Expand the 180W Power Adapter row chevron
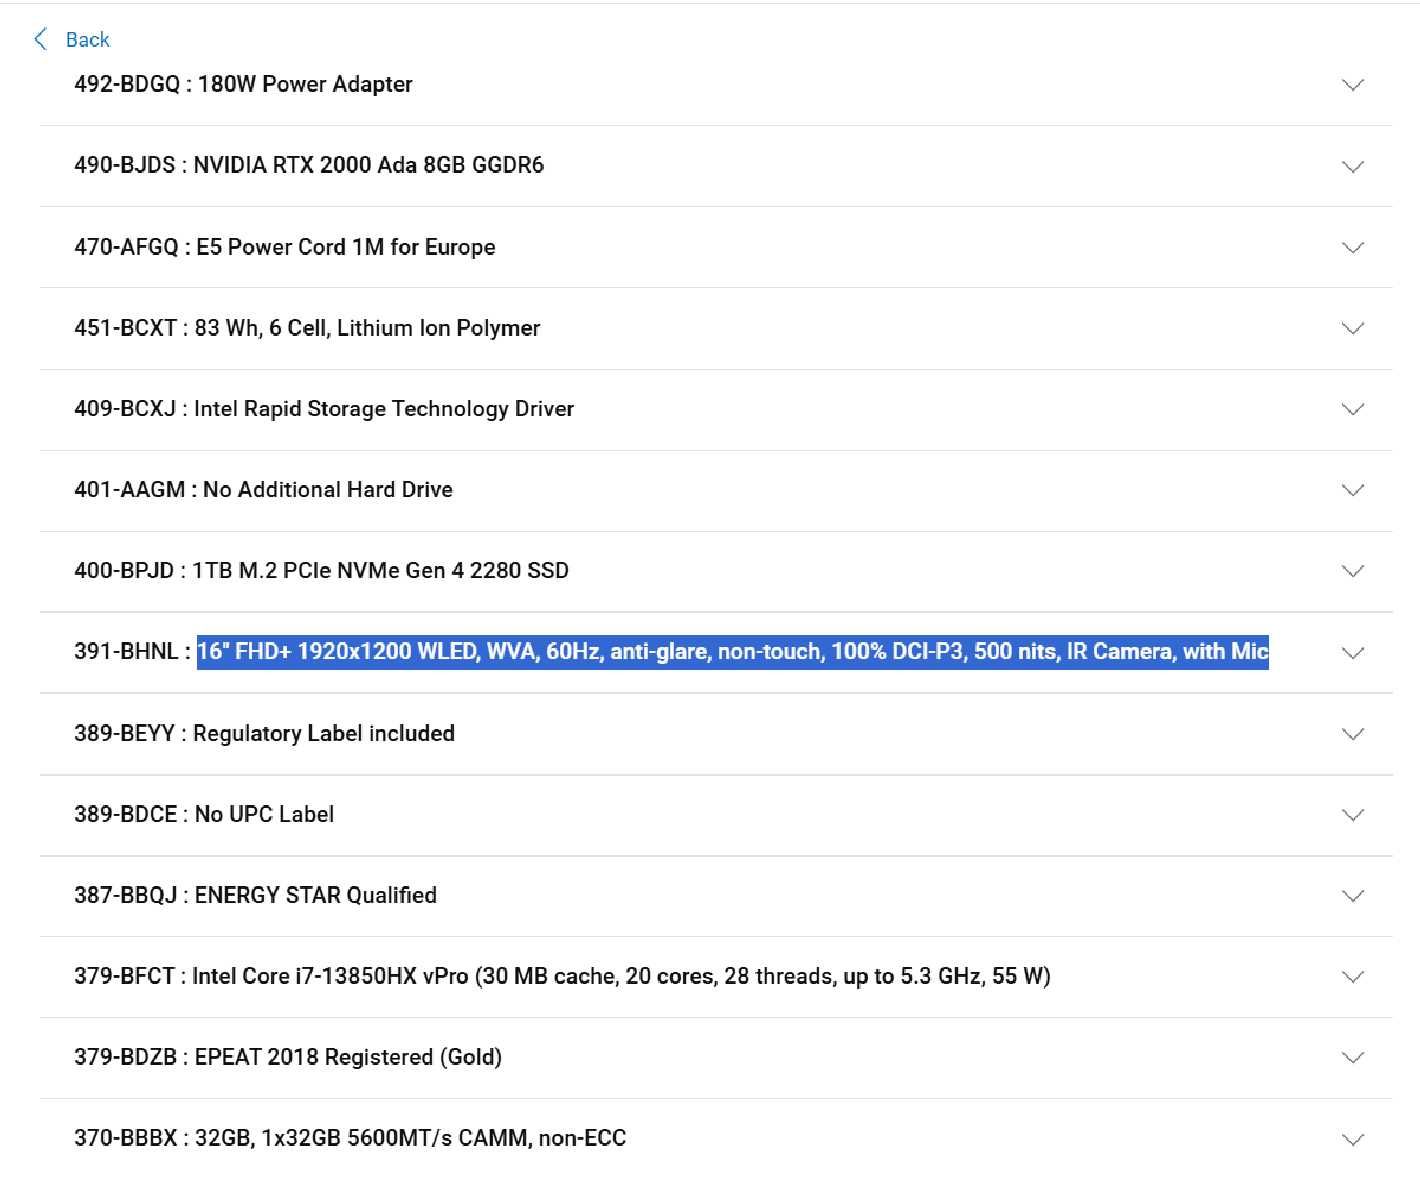Screen dimensions: 1420x1200 (x=1352, y=85)
